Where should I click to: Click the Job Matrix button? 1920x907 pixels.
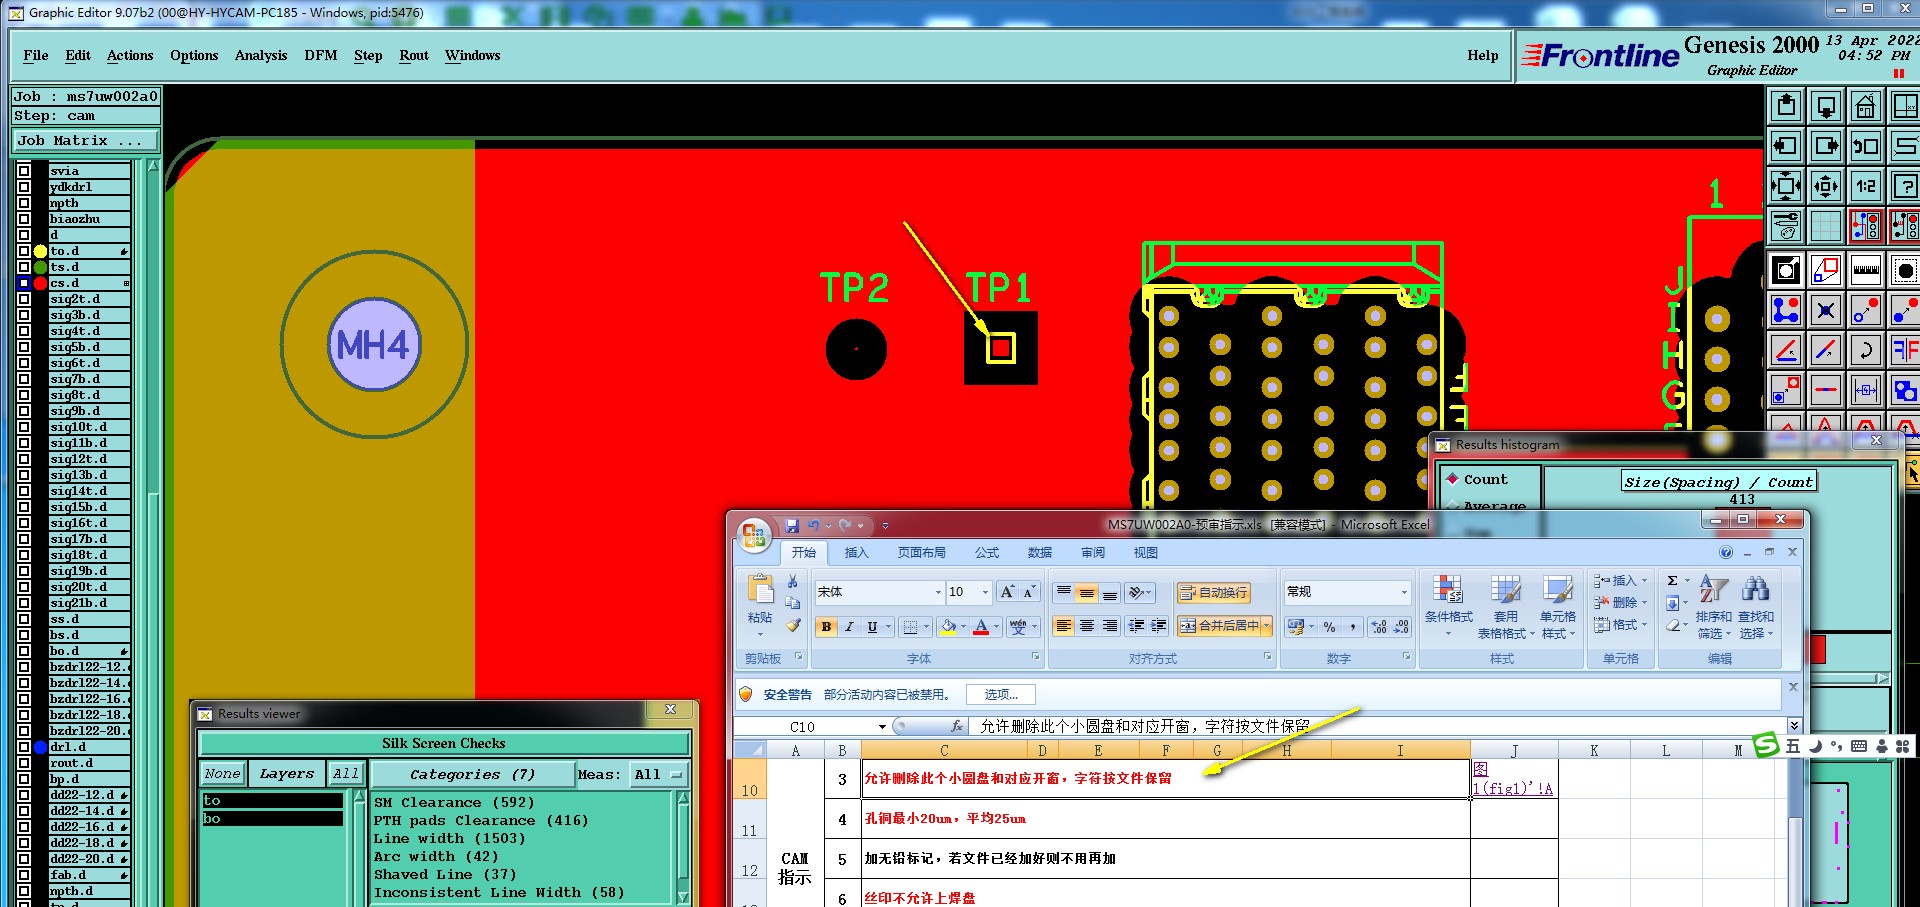coord(86,141)
